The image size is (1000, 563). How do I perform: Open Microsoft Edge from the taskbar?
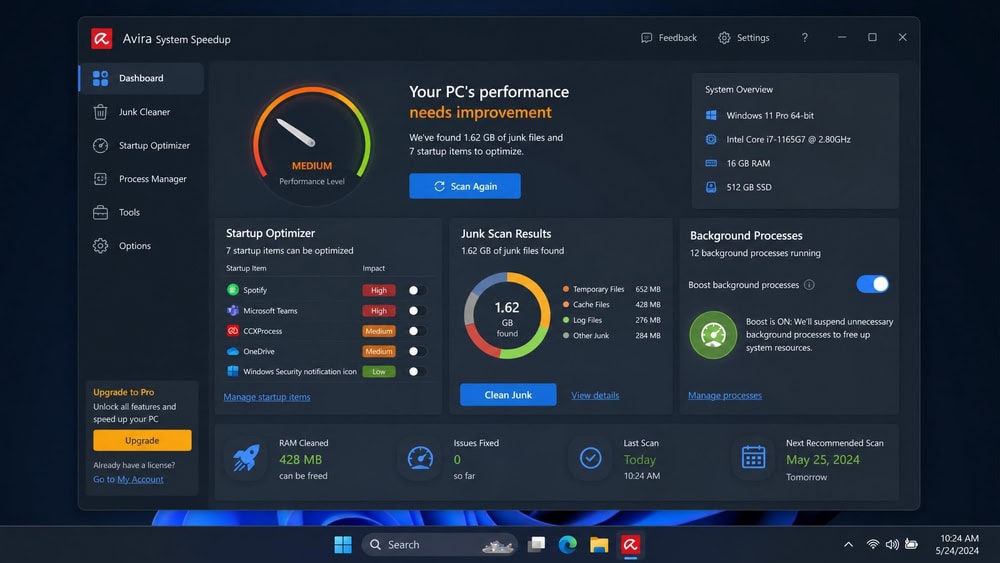tap(567, 545)
